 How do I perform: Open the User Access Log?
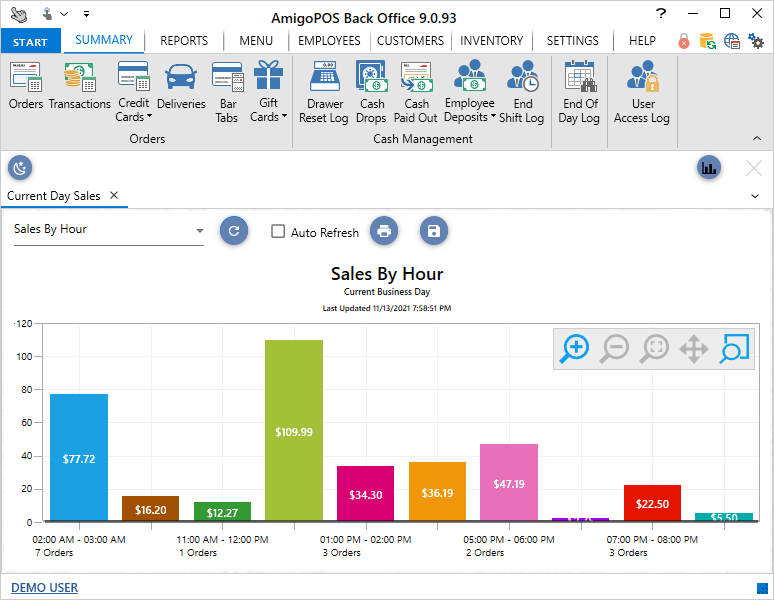tap(642, 91)
